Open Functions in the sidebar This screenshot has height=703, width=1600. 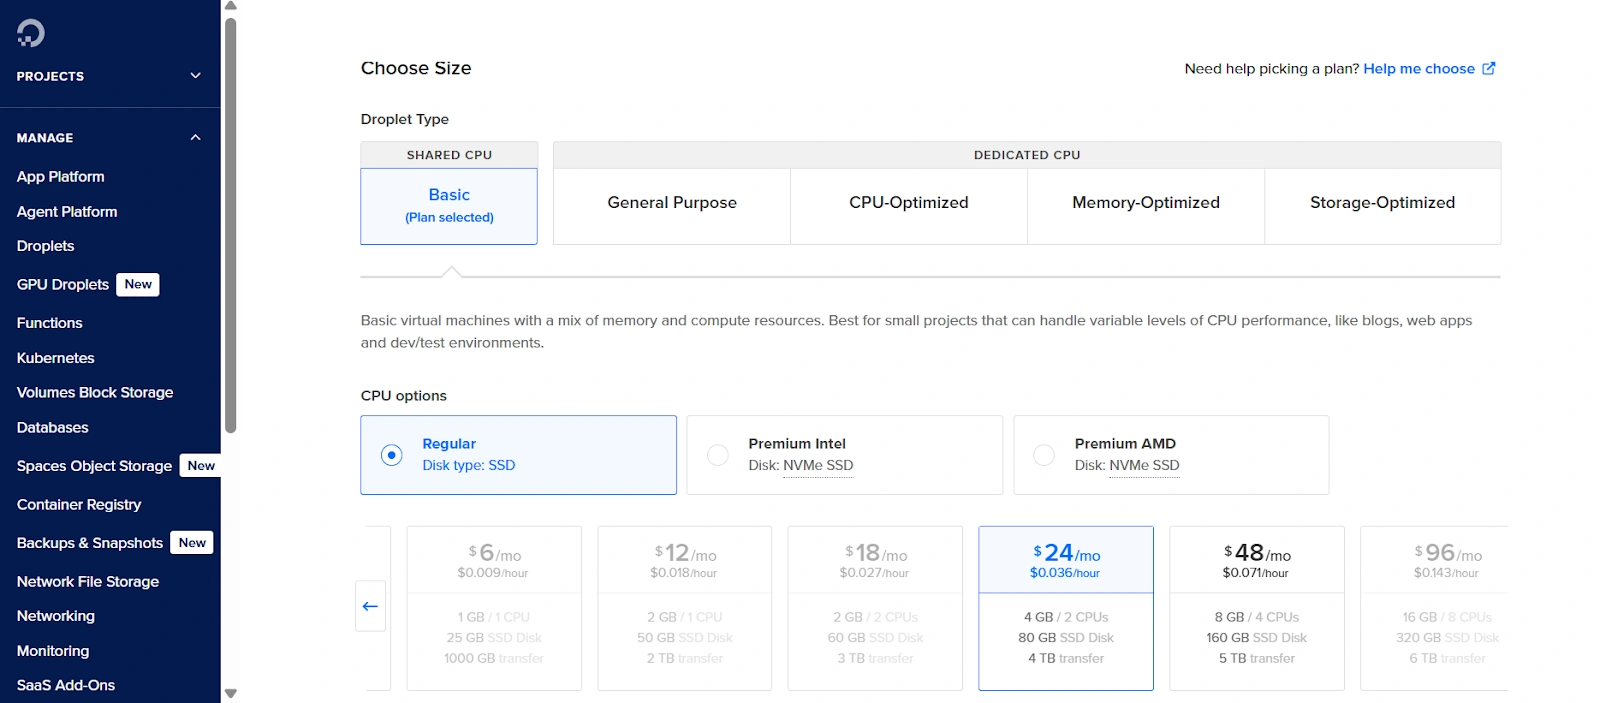tap(50, 323)
